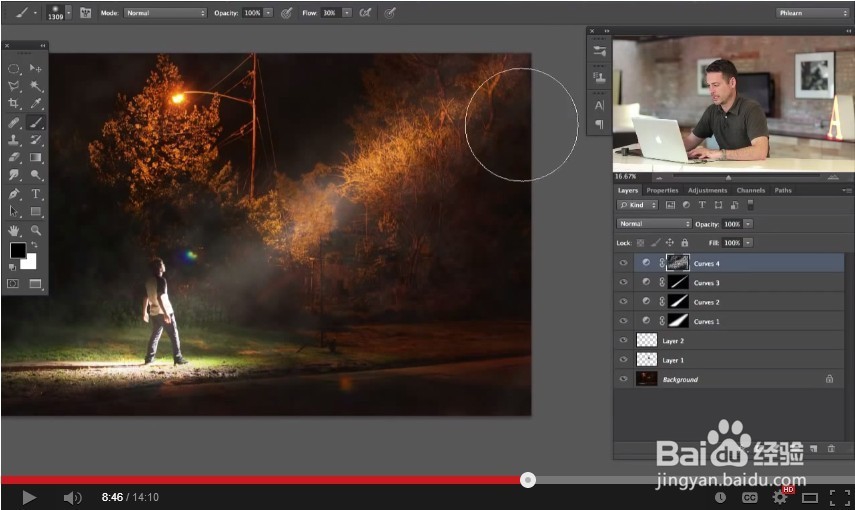Select the Path Selection tool
Image resolution: width=855 pixels, height=510 pixels.
tap(14, 212)
